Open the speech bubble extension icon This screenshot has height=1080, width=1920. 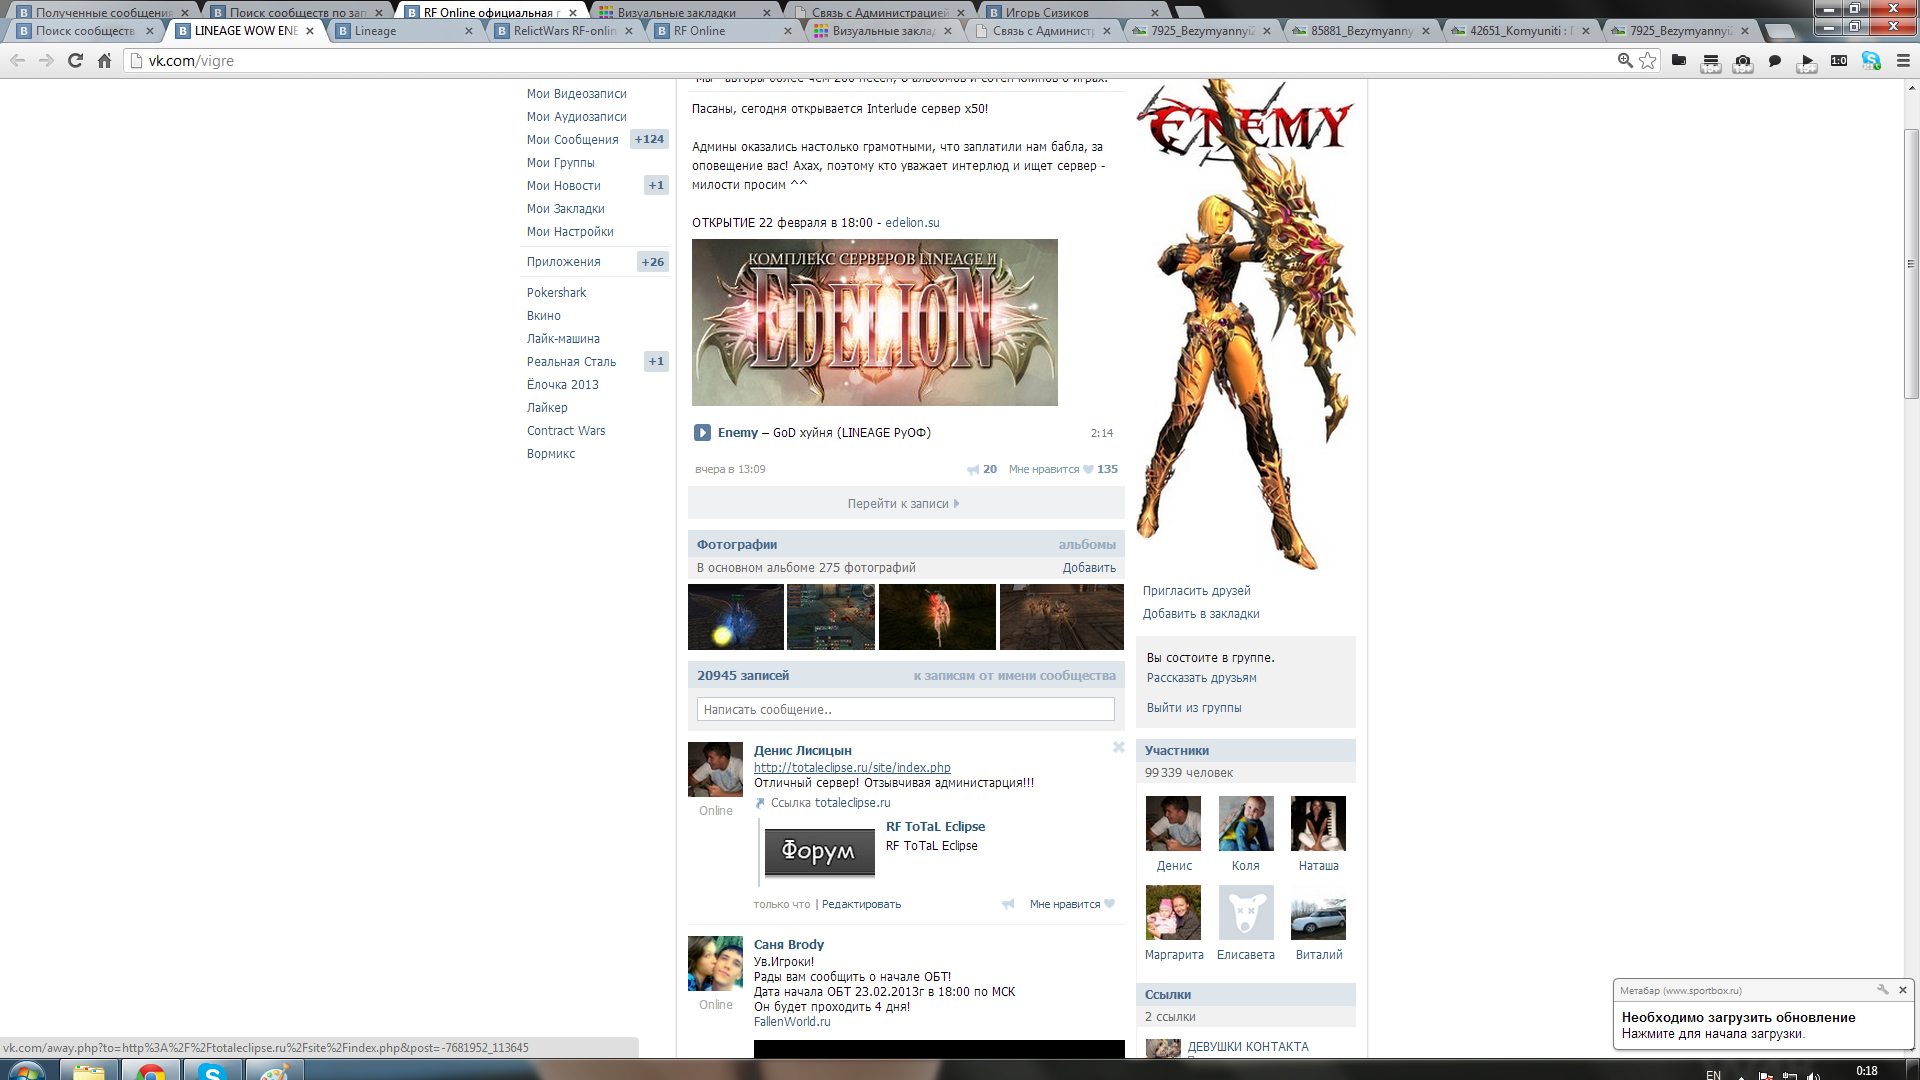point(1775,61)
